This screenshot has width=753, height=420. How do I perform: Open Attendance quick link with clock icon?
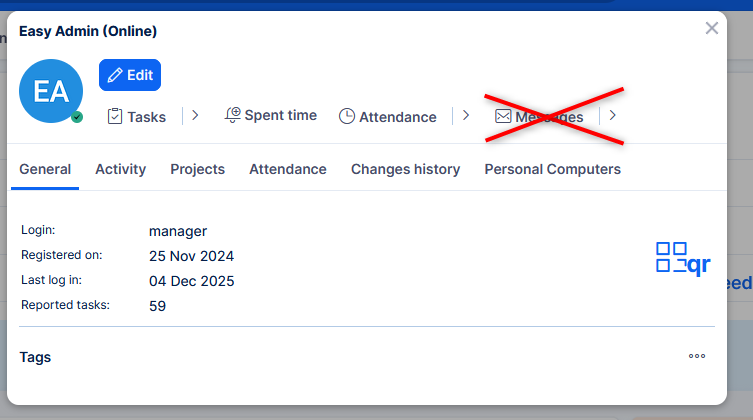(388, 116)
